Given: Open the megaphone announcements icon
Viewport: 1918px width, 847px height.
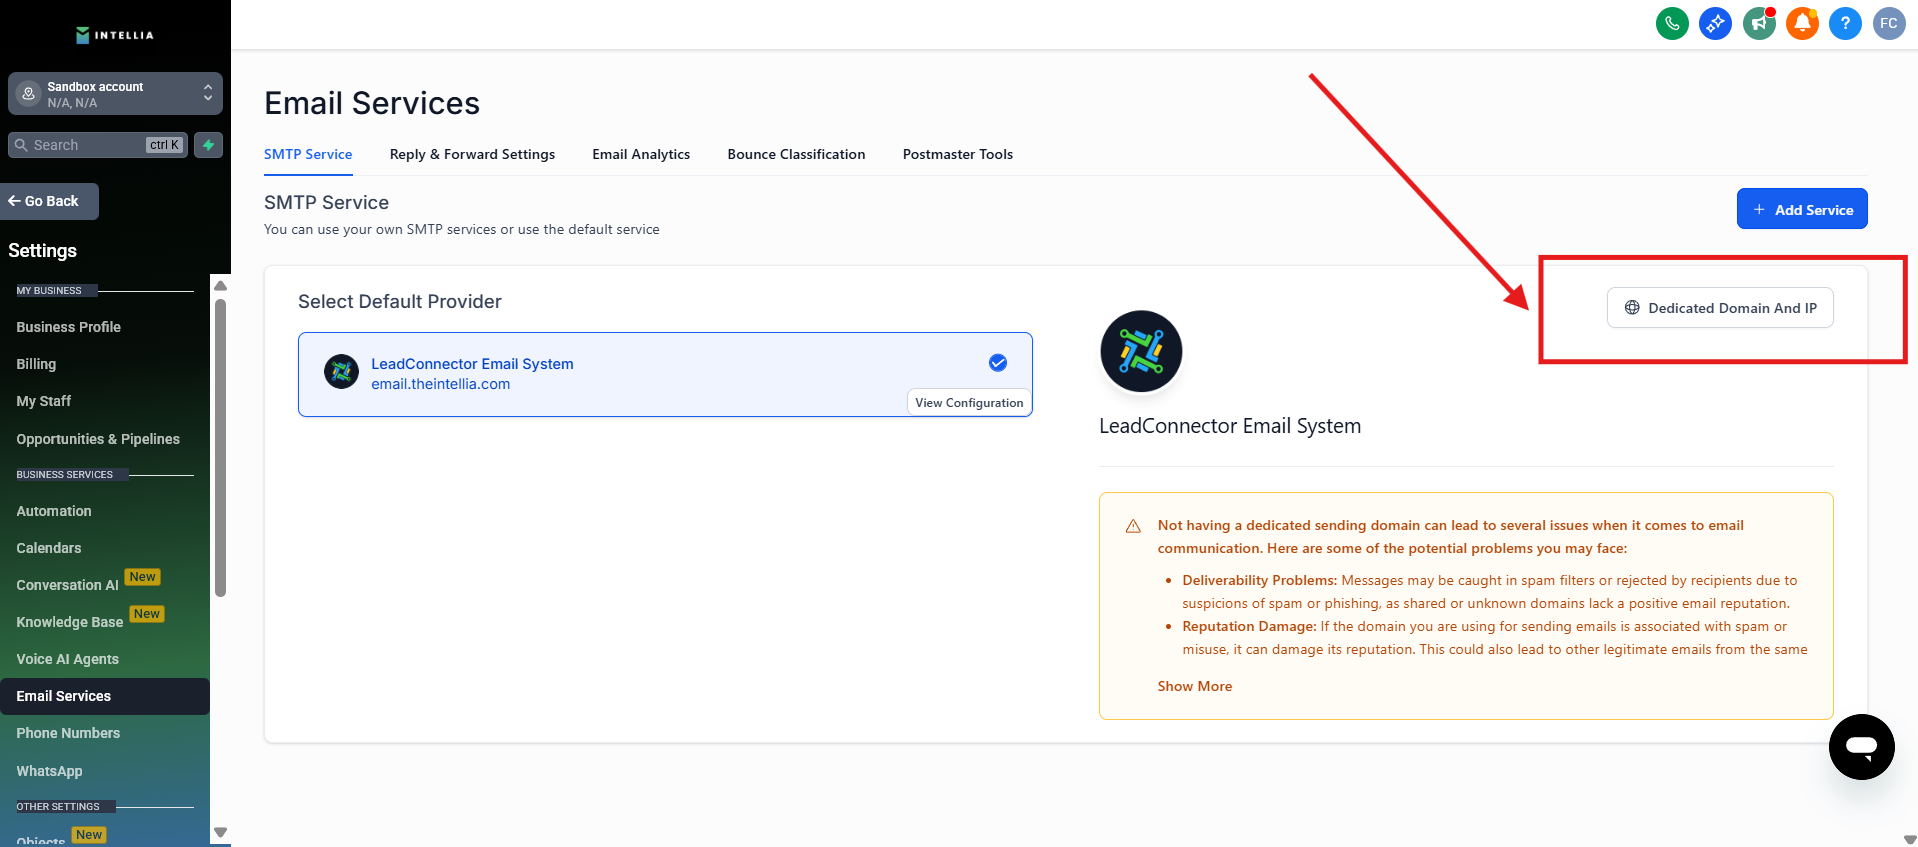Looking at the screenshot, I should pyautogui.click(x=1759, y=23).
